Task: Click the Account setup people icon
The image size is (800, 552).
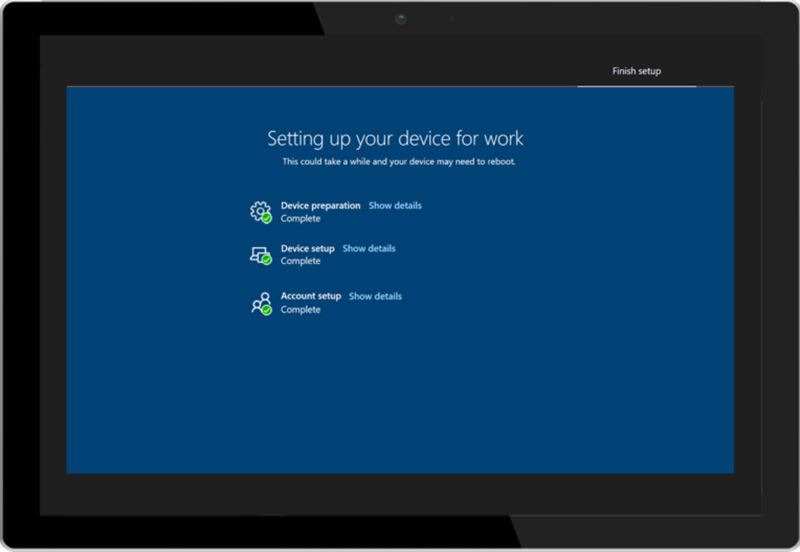Action: (x=261, y=304)
